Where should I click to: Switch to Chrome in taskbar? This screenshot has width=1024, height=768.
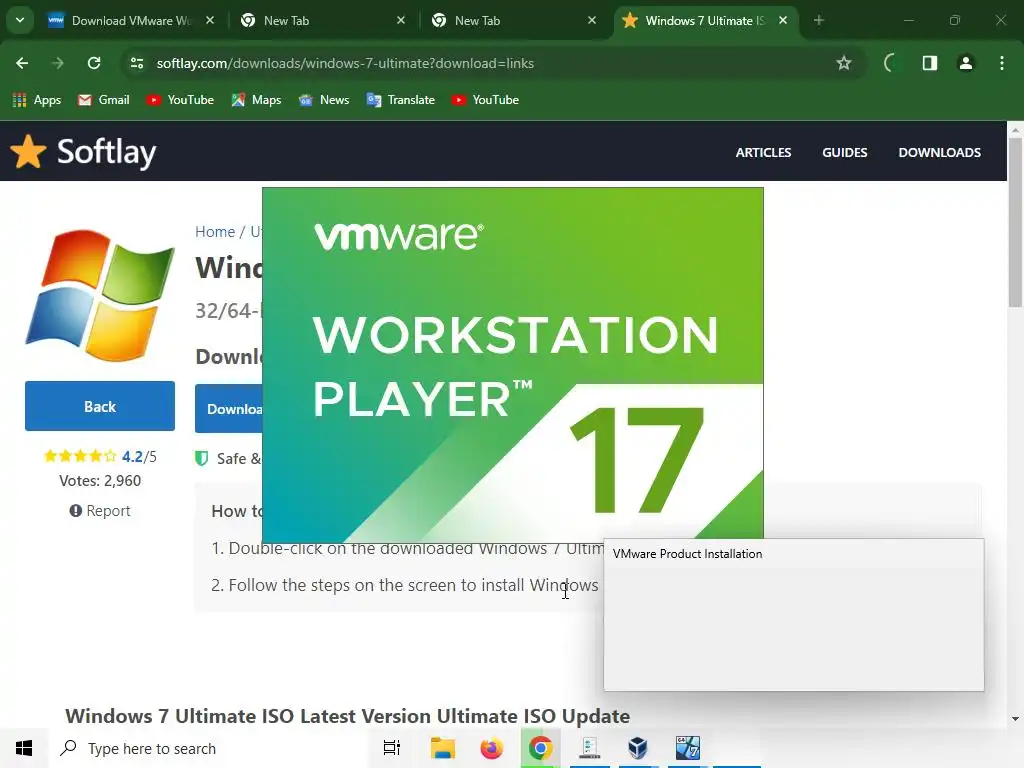[x=541, y=748]
